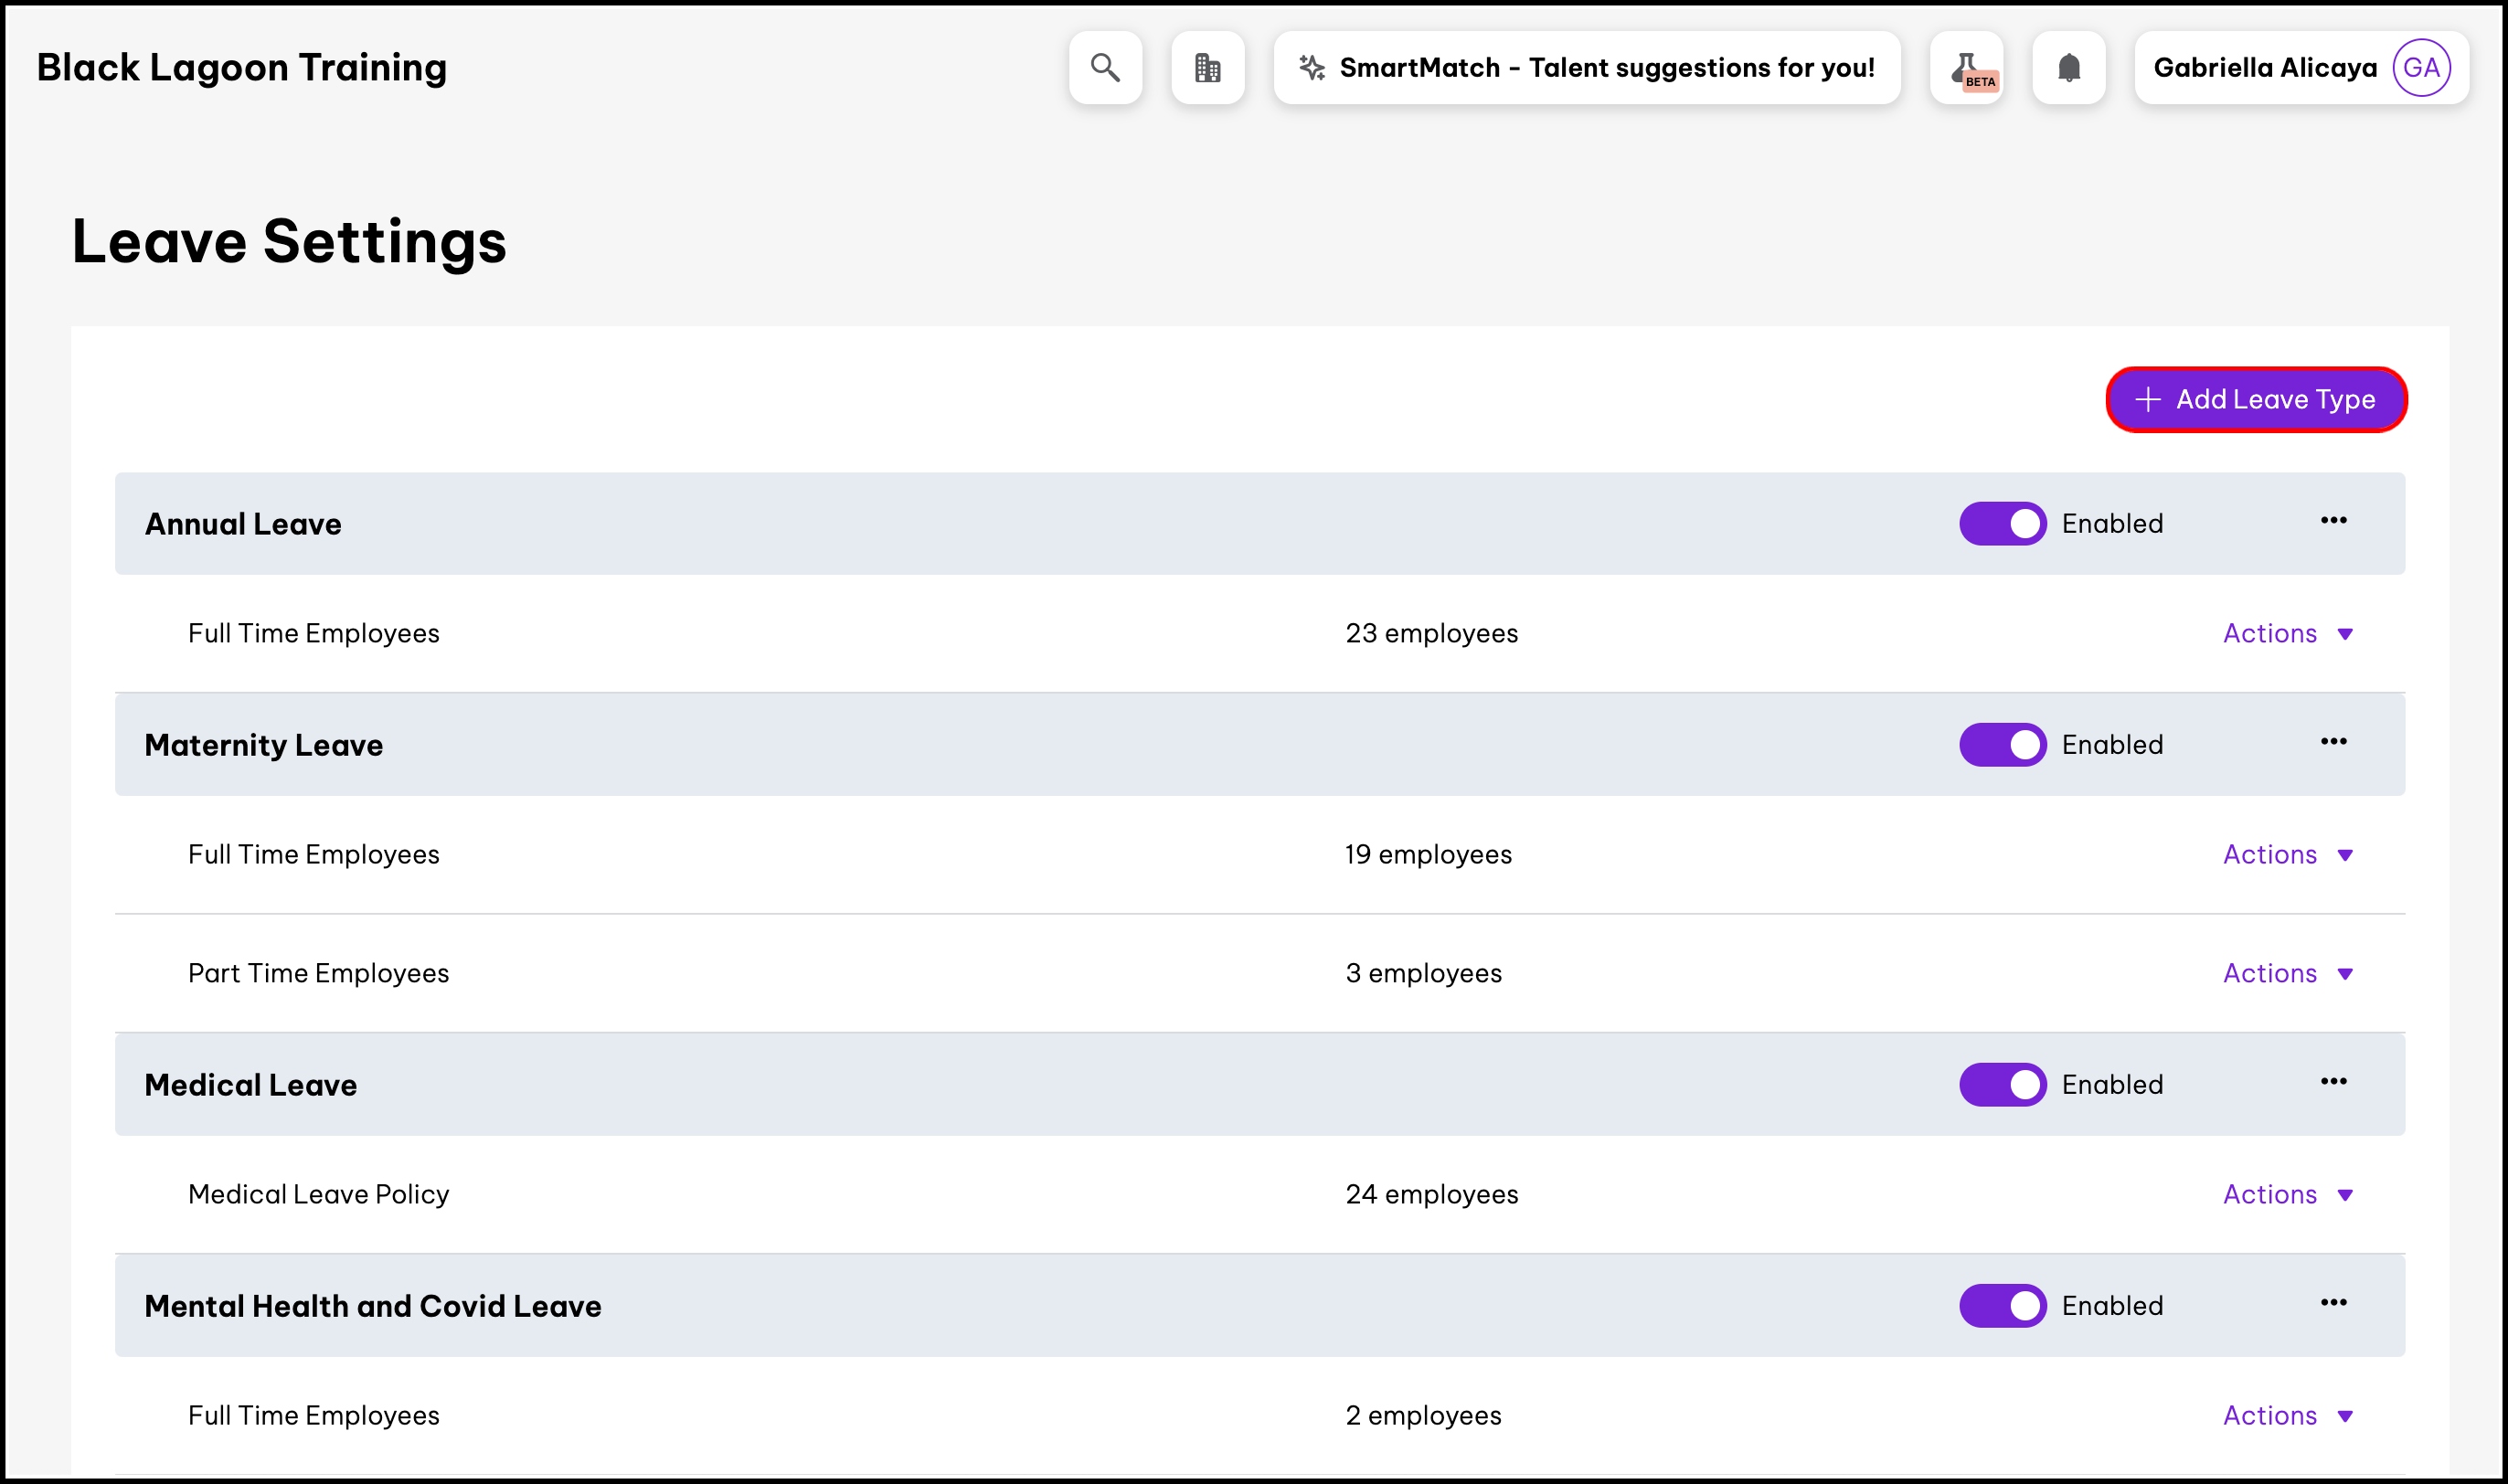Click the GA avatar circle
This screenshot has height=1484, width=2508.
(x=2420, y=67)
